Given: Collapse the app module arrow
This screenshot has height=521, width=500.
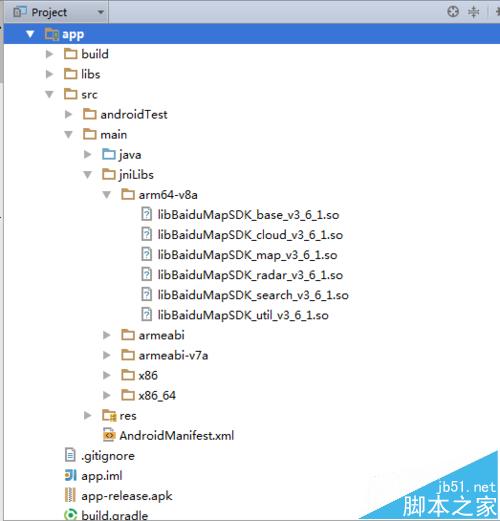Looking at the screenshot, I should point(30,34).
